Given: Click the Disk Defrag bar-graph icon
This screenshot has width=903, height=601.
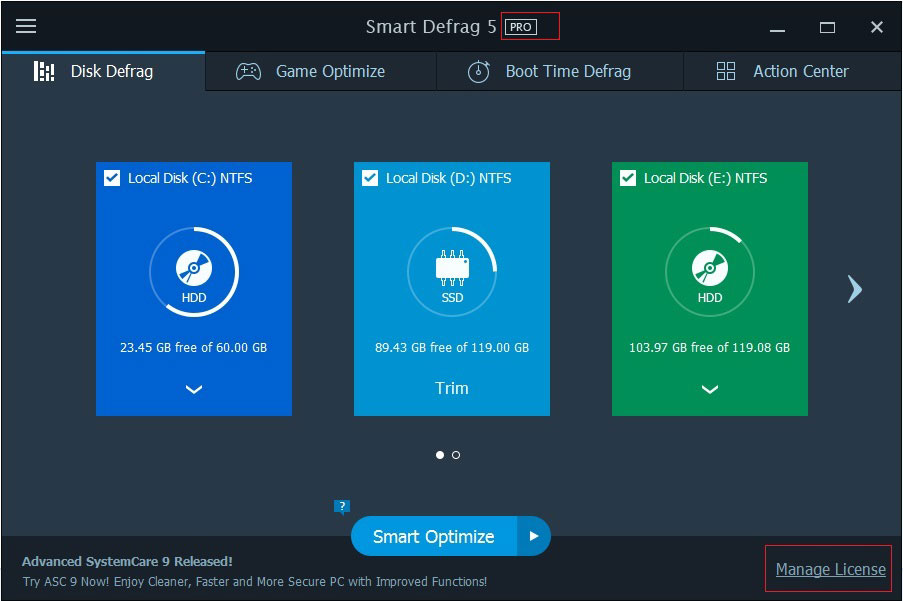Looking at the screenshot, I should click(x=44, y=71).
